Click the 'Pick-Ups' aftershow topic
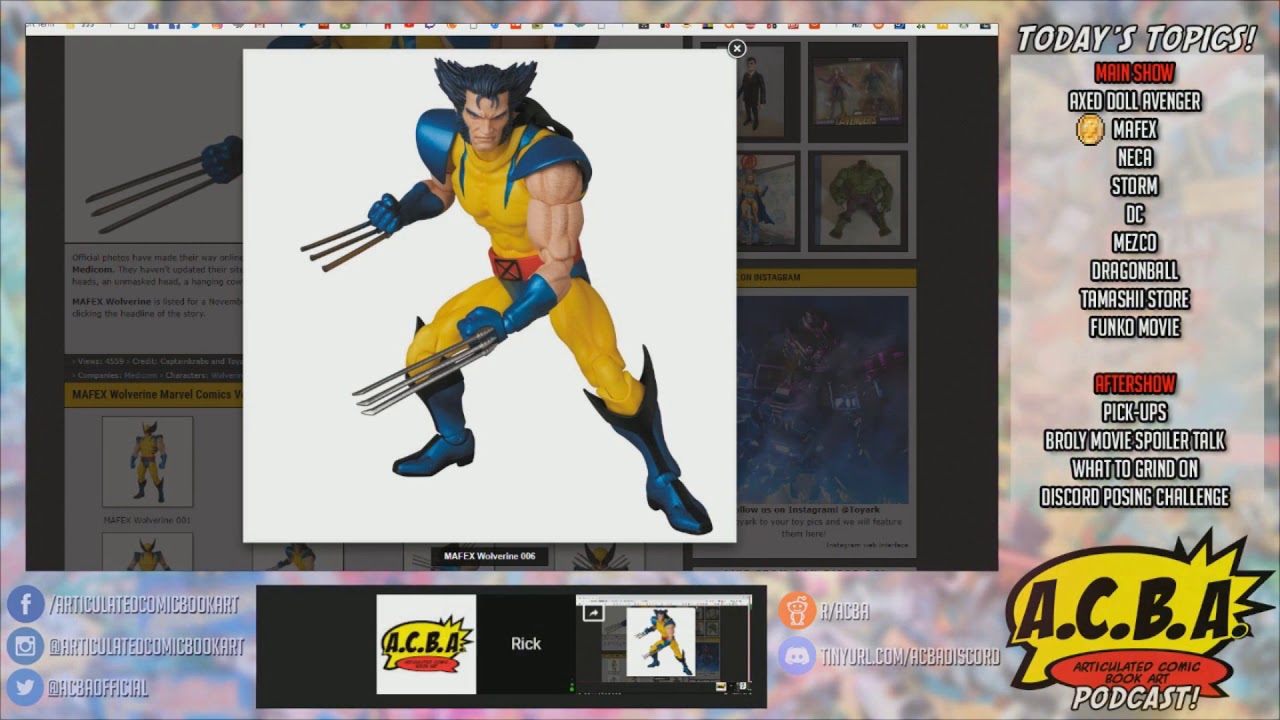 pos(1134,412)
